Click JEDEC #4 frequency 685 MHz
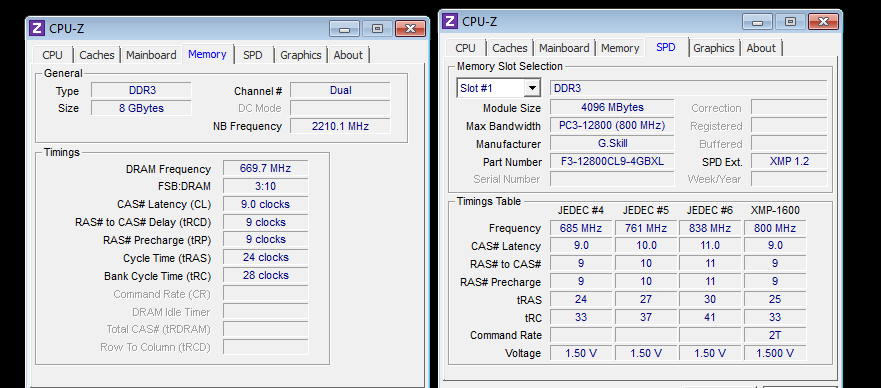The image size is (881, 388). (581, 228)
